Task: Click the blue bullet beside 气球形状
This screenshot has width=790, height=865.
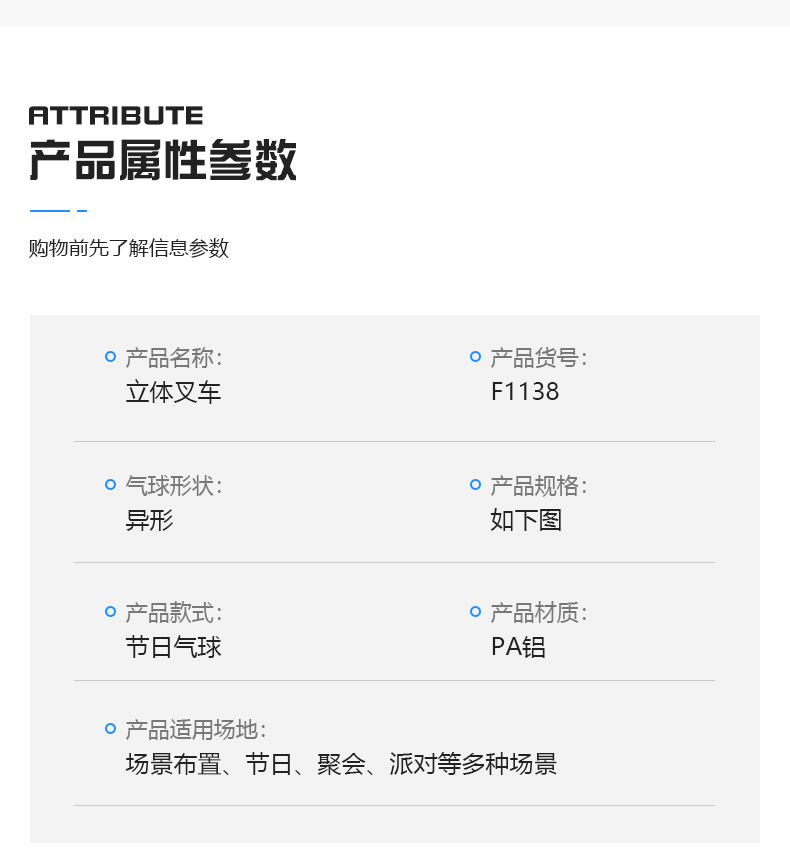Action: tap(111, 485)
